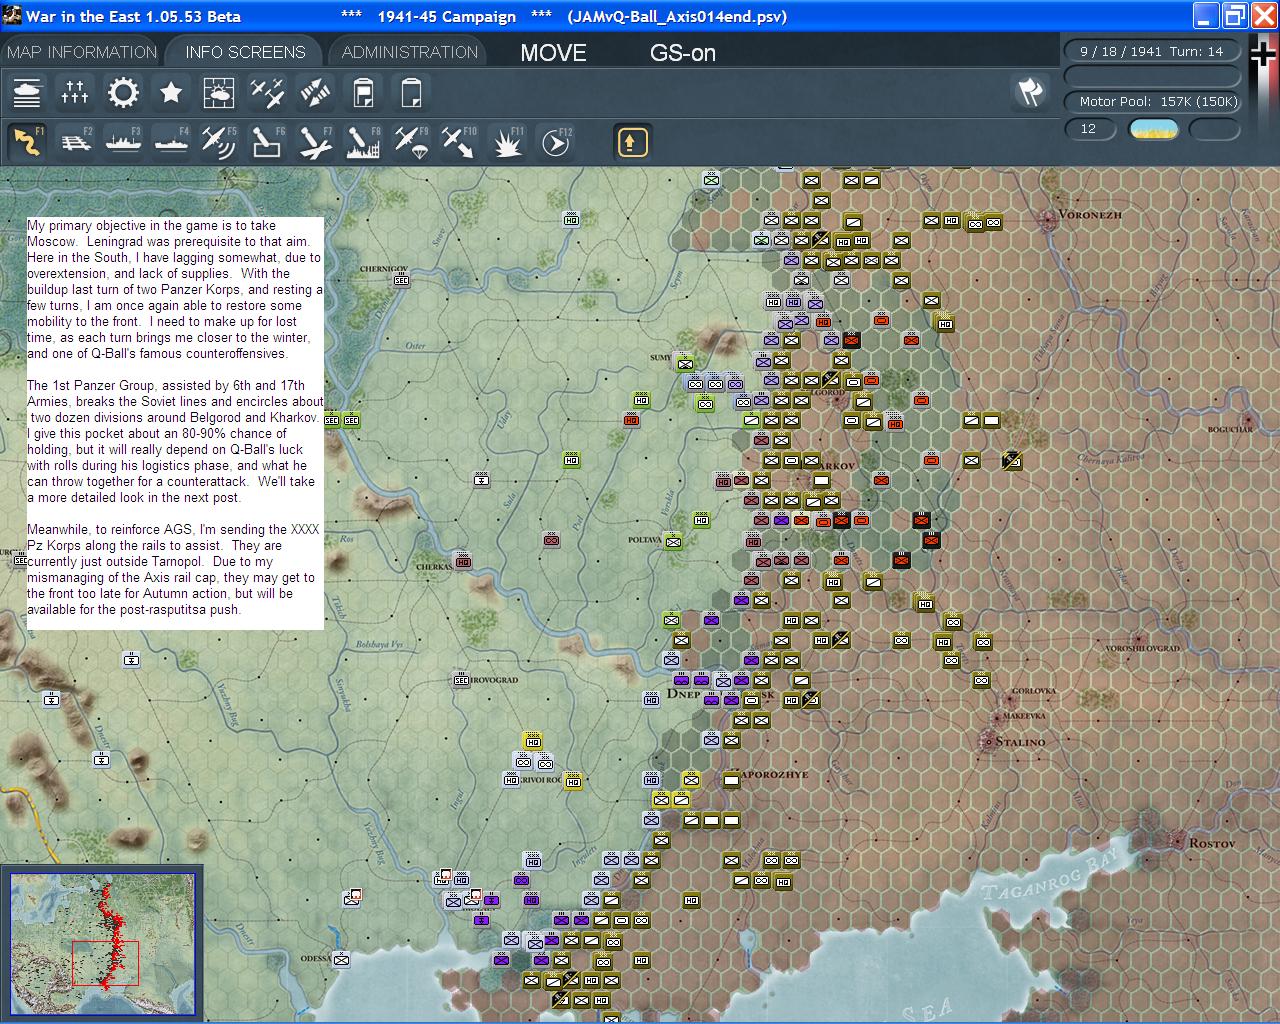This screenshot has height=1024, width=1280.
Task: Click the Rostov city label on map
Action: tap(1212, 843)
